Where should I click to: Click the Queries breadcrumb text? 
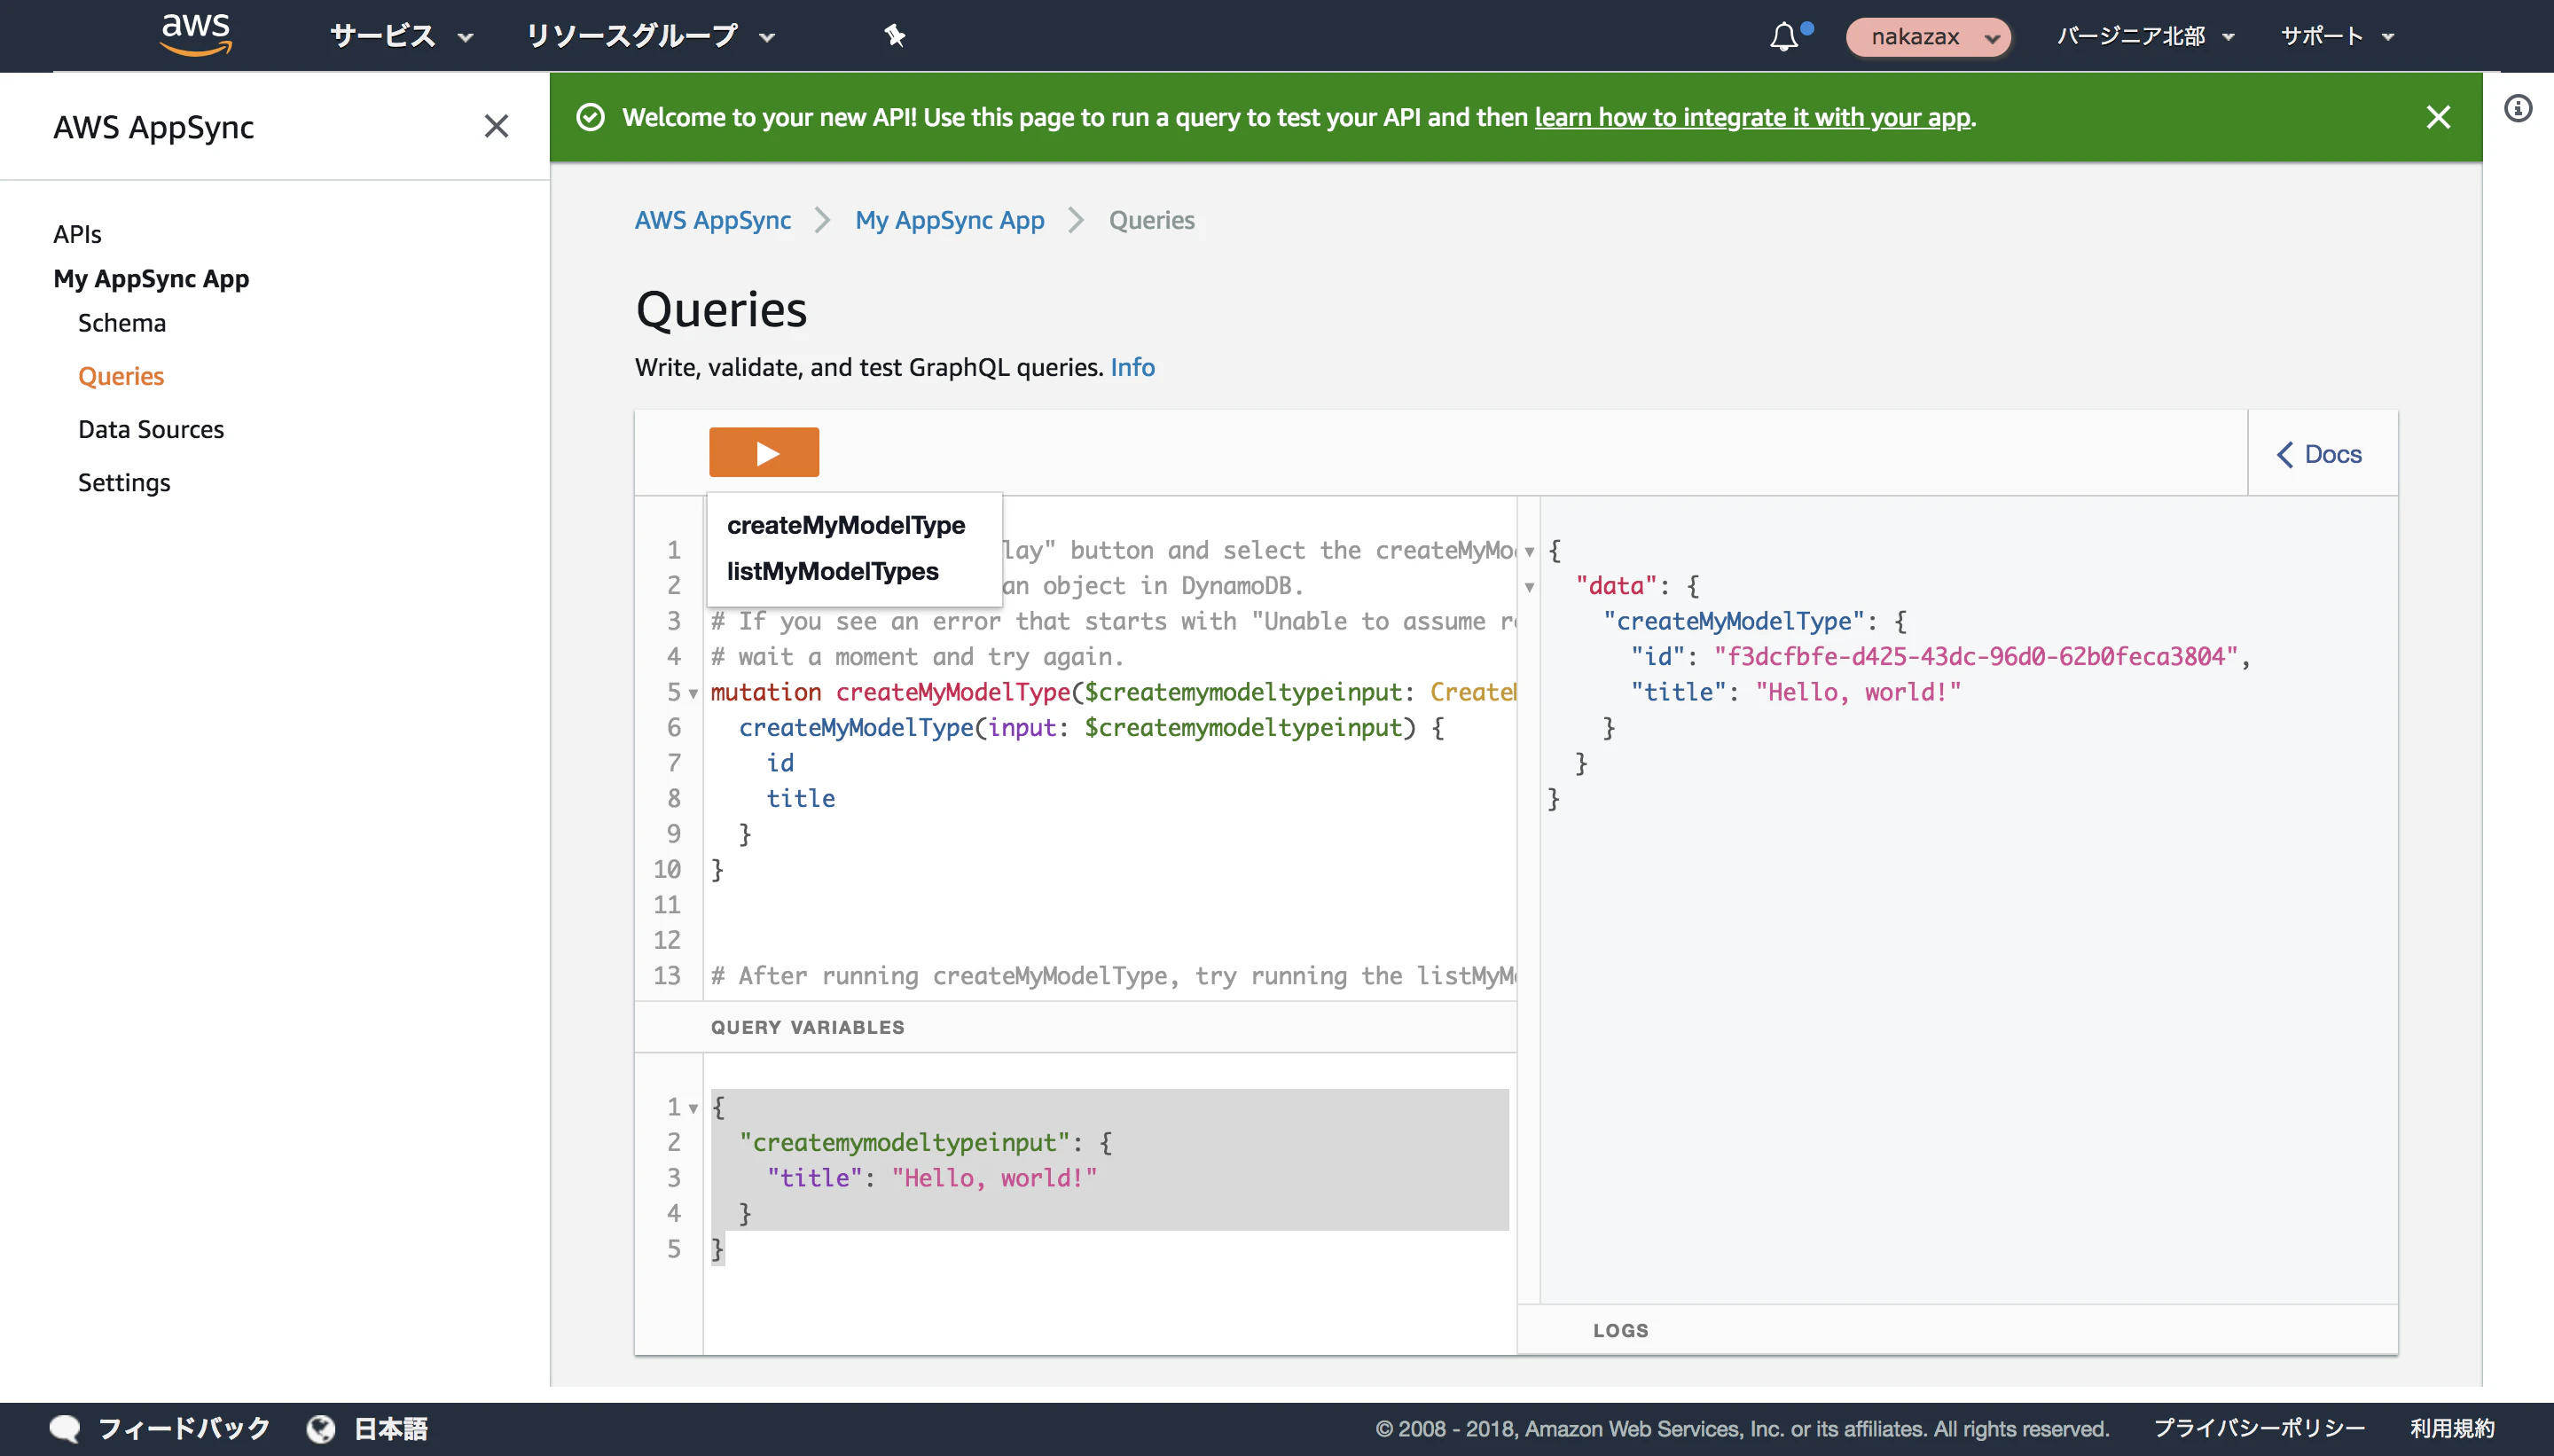1152,220
